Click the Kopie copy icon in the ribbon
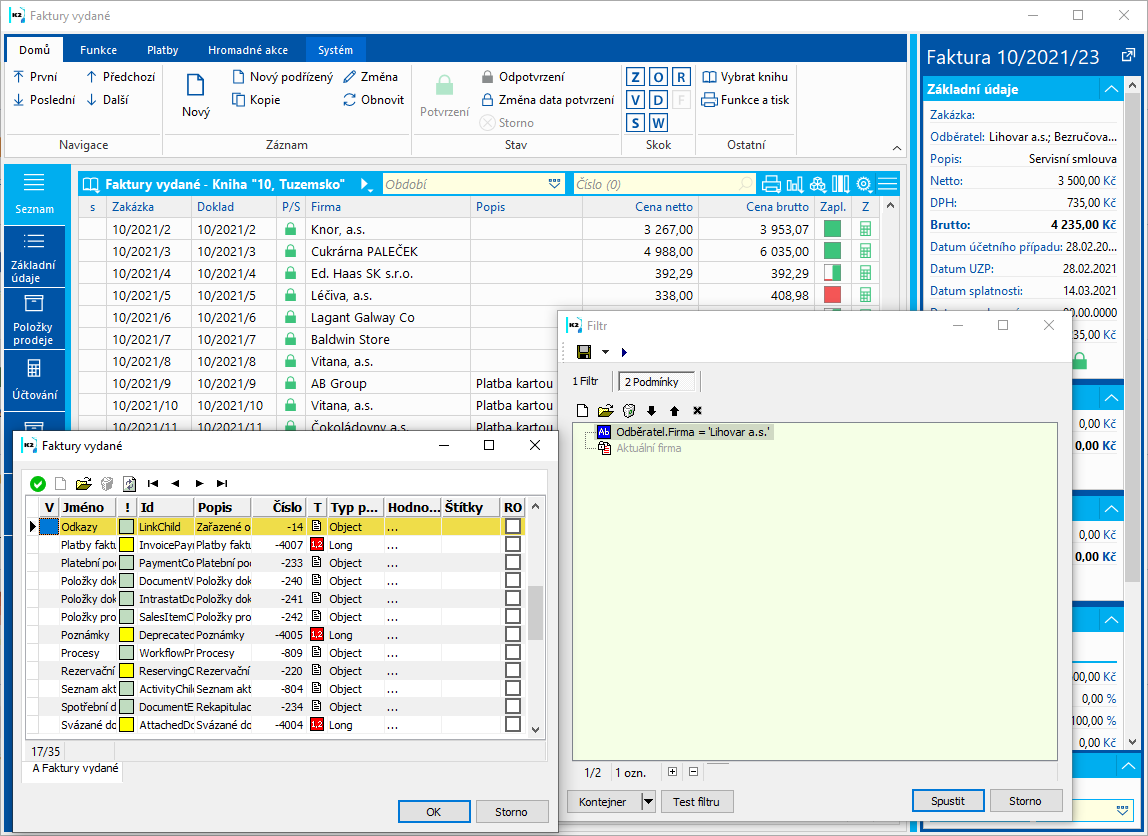Viewport: 1148px width, 836px height. (x=239, y=100)
